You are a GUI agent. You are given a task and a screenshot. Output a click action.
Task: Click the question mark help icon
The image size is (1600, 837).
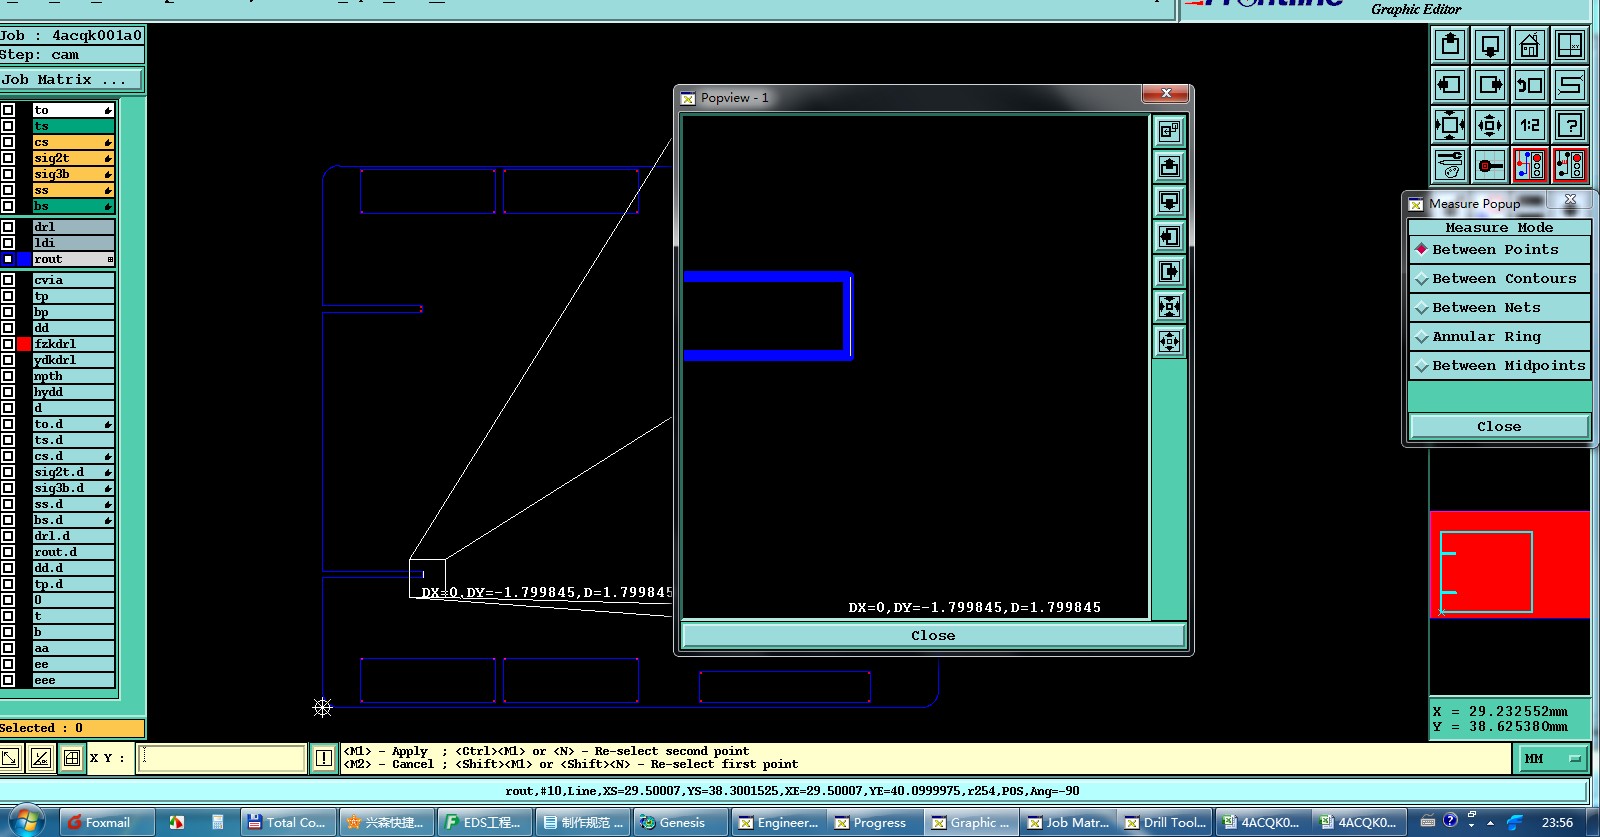[1570, 125]
